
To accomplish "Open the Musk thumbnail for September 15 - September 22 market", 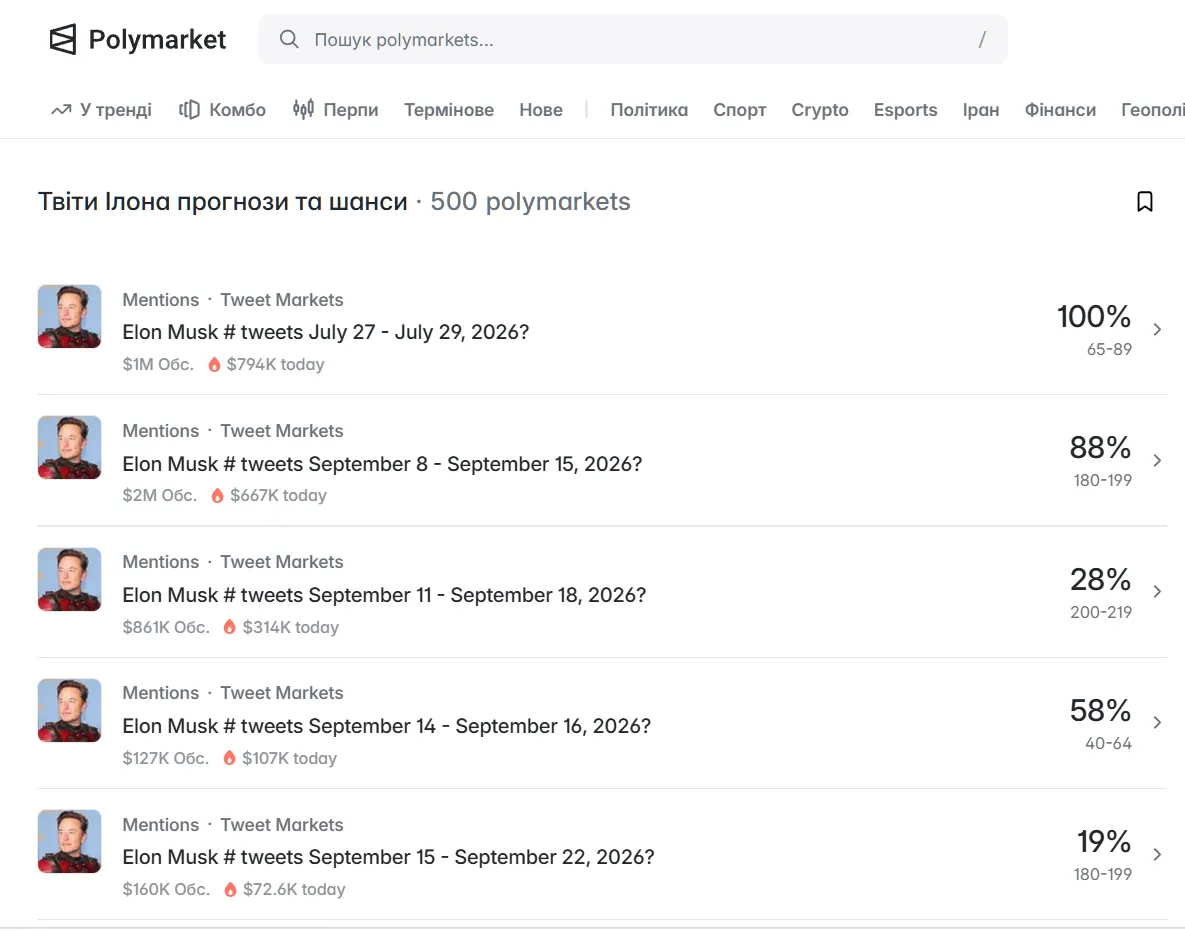I will point(70,841).
